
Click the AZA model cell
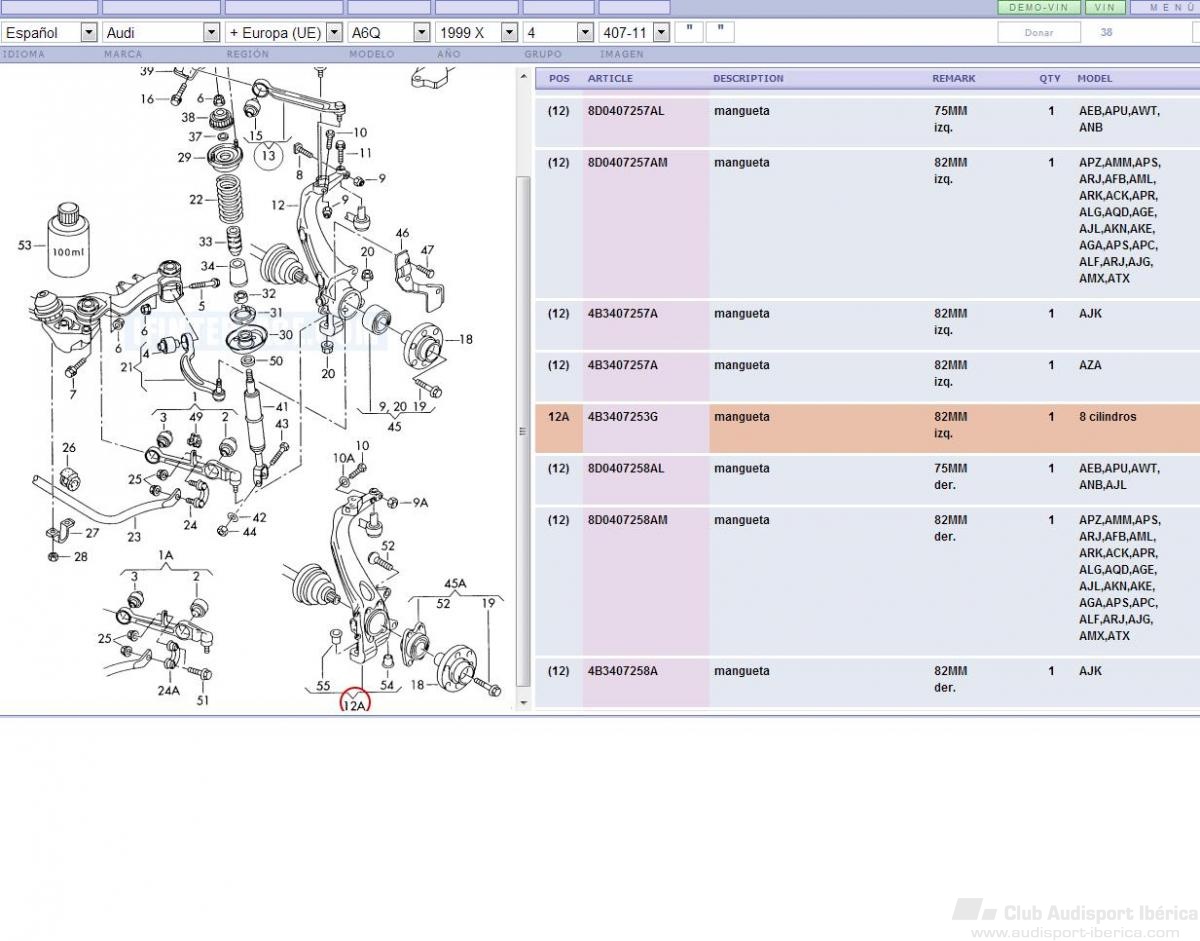pyautogui.click(x=1090, y=366)
